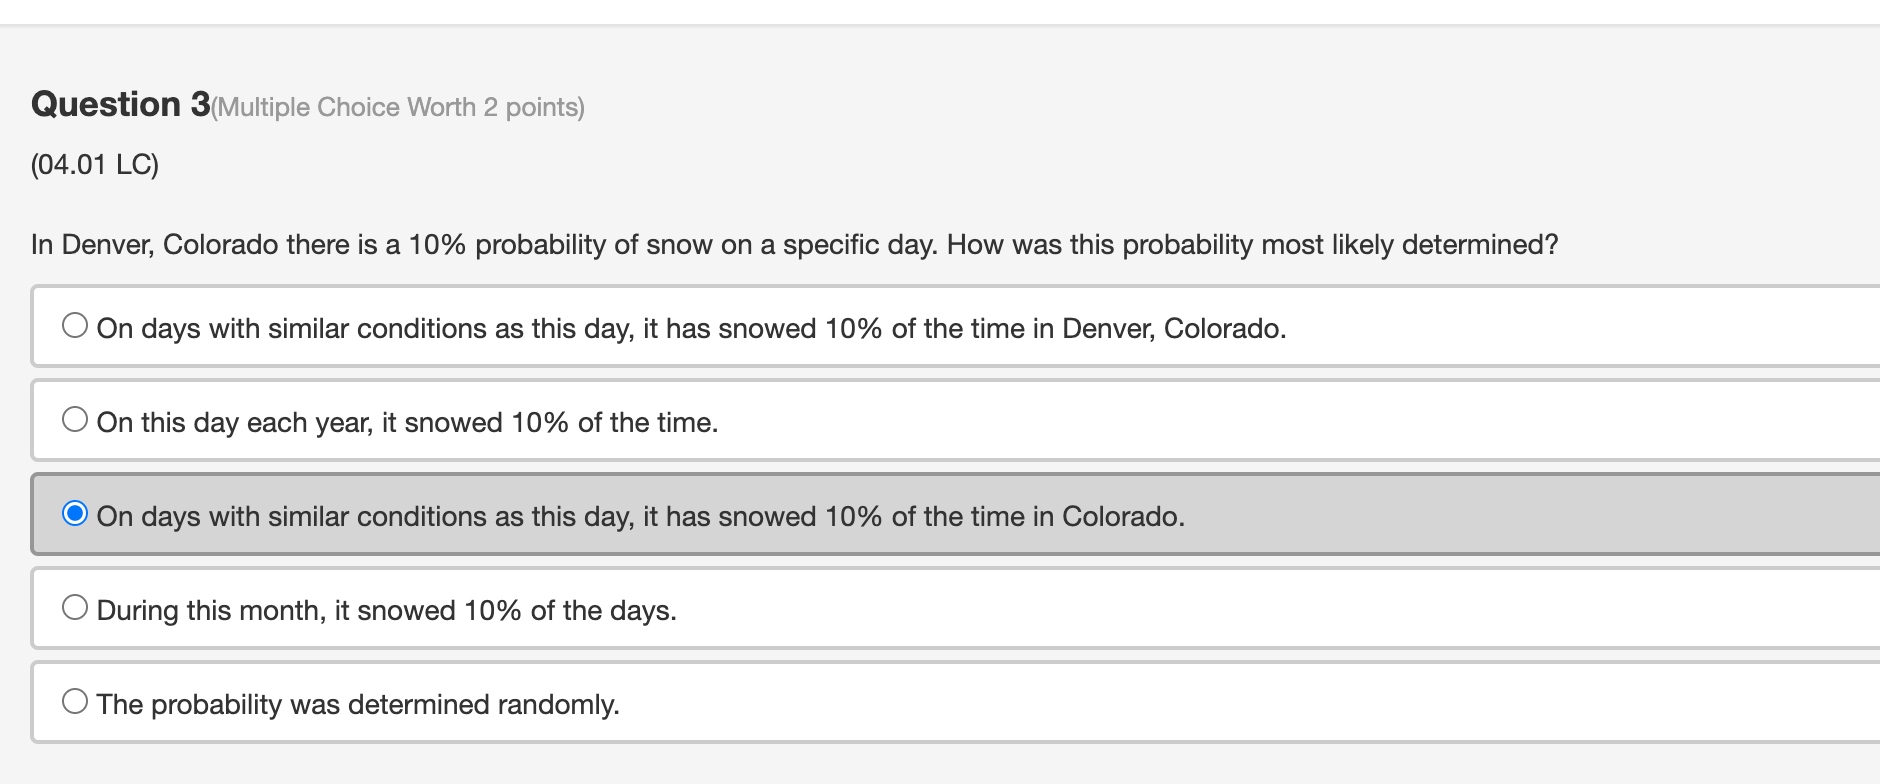
Task: Click the already-selected Colorado answer radio button
Action: coord(75,511)
